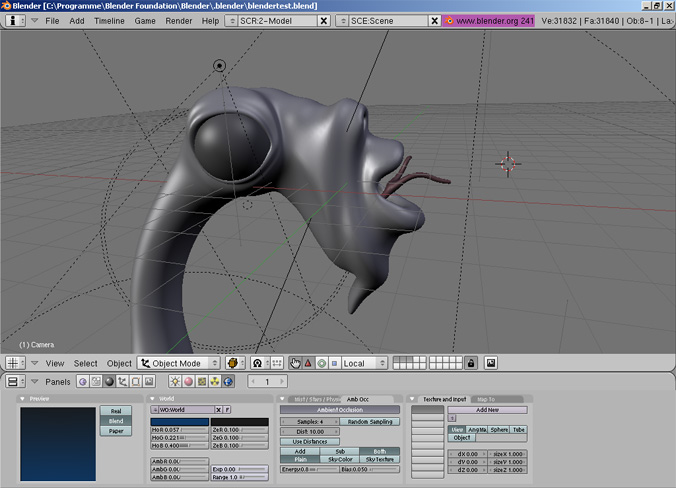Click the World preview thumbnail
This screenshot has width=676, height=488.
click(58, 444)
